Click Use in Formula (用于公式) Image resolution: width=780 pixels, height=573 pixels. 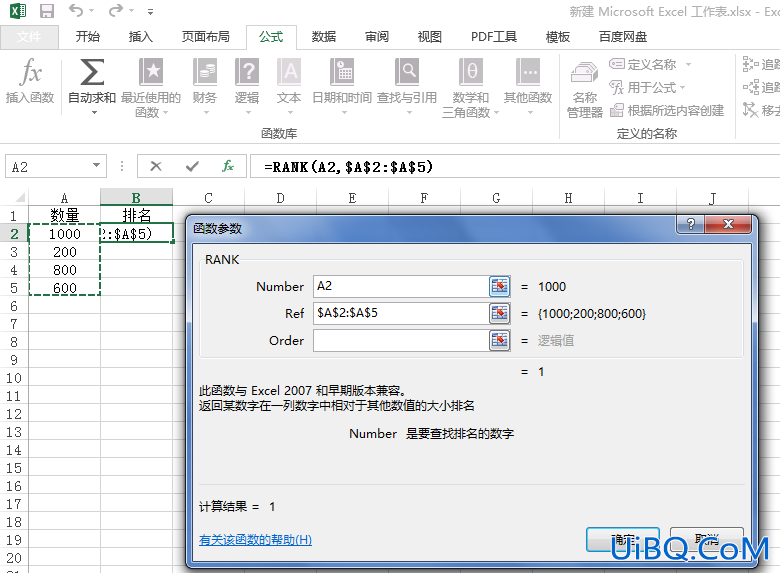(x=643, y=88)
